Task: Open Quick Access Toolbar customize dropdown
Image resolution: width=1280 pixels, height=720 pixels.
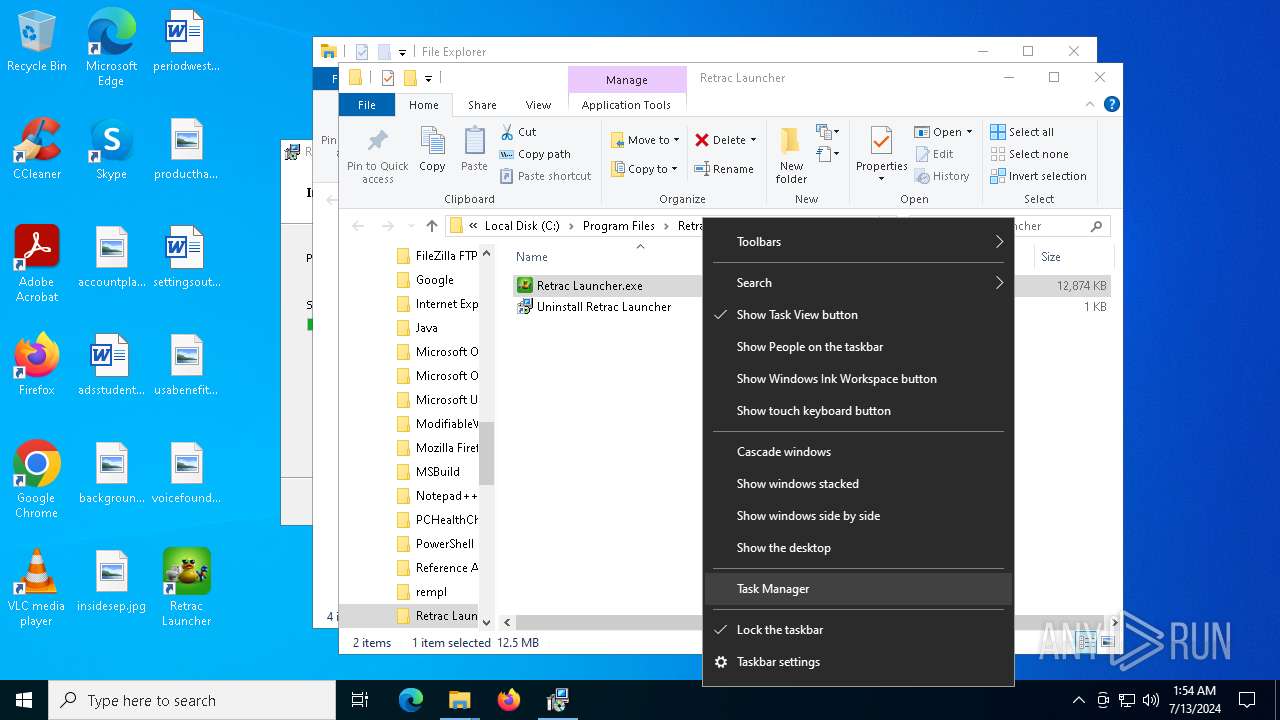Action: click(x=428, y=78)
